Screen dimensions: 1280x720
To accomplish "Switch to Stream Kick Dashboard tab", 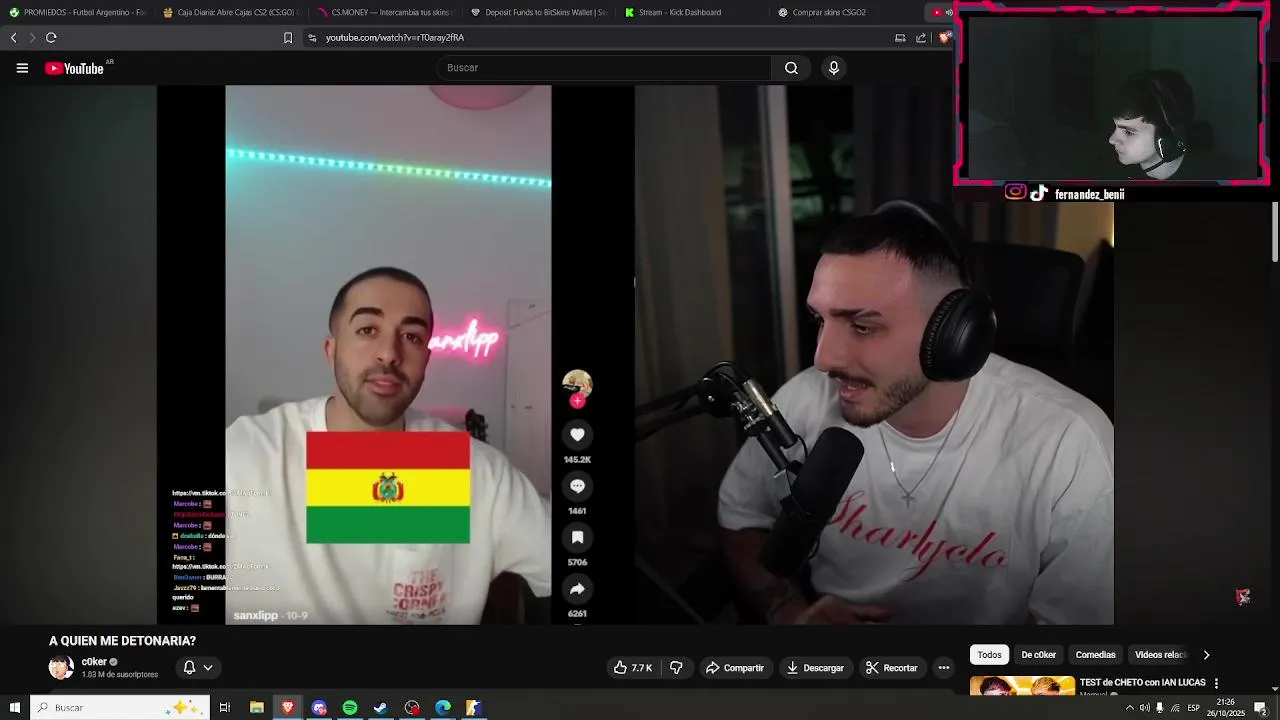I will [x=690, y=13].
